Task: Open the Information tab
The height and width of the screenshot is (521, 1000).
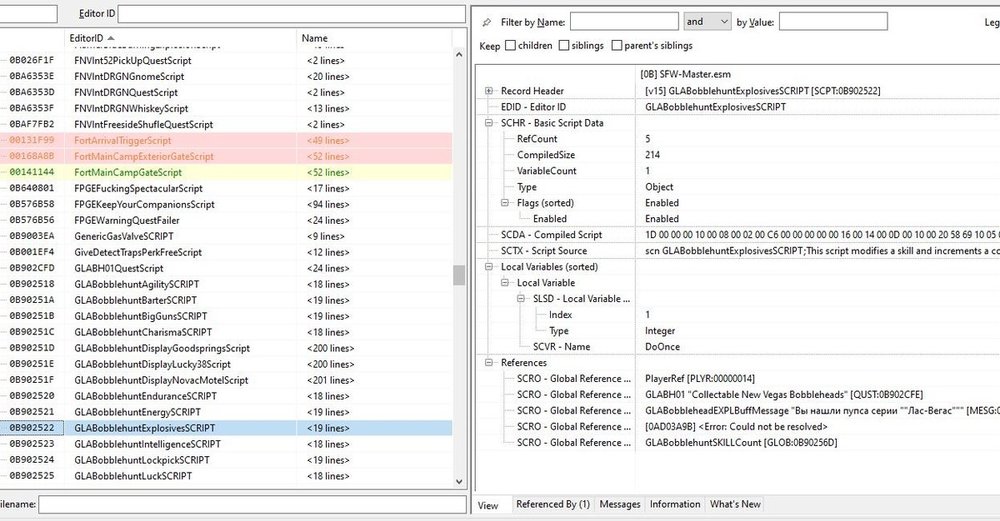Action: (x=675, y=504)
